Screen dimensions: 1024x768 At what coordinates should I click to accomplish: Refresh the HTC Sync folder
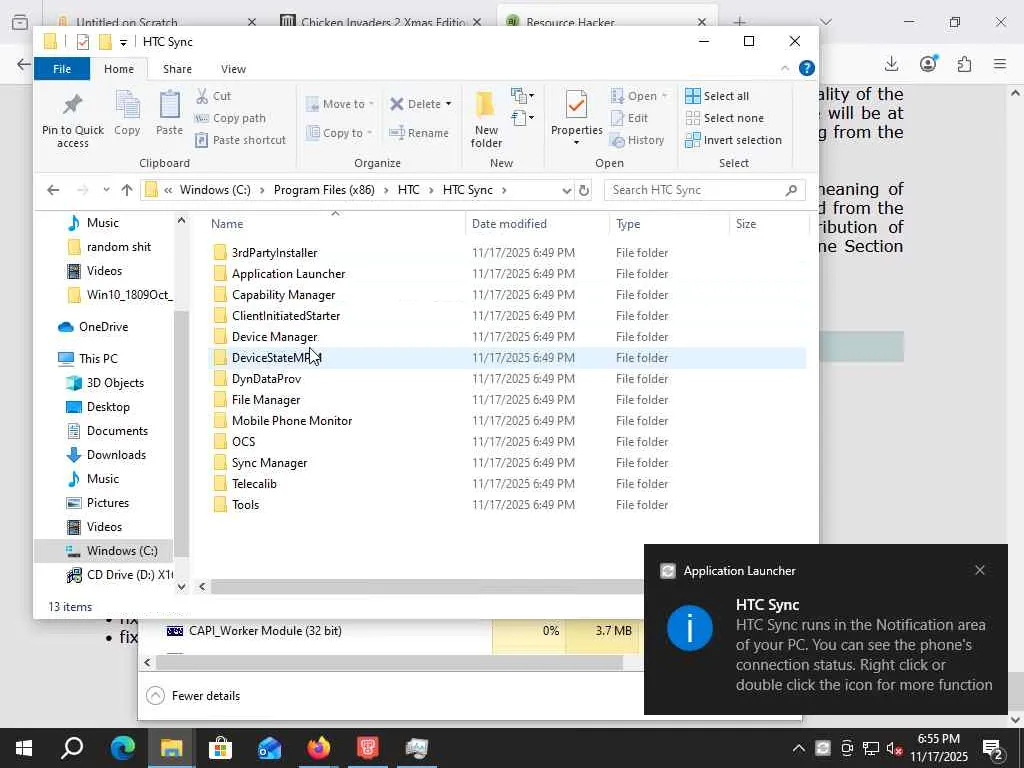pyautogui.click(x=584, y=191)
